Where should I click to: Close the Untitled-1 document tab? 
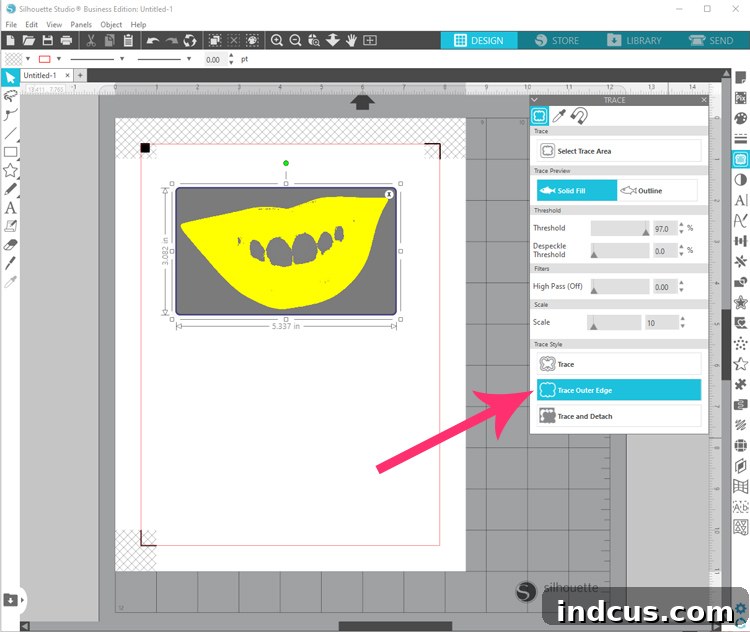(x=67, y=75)
